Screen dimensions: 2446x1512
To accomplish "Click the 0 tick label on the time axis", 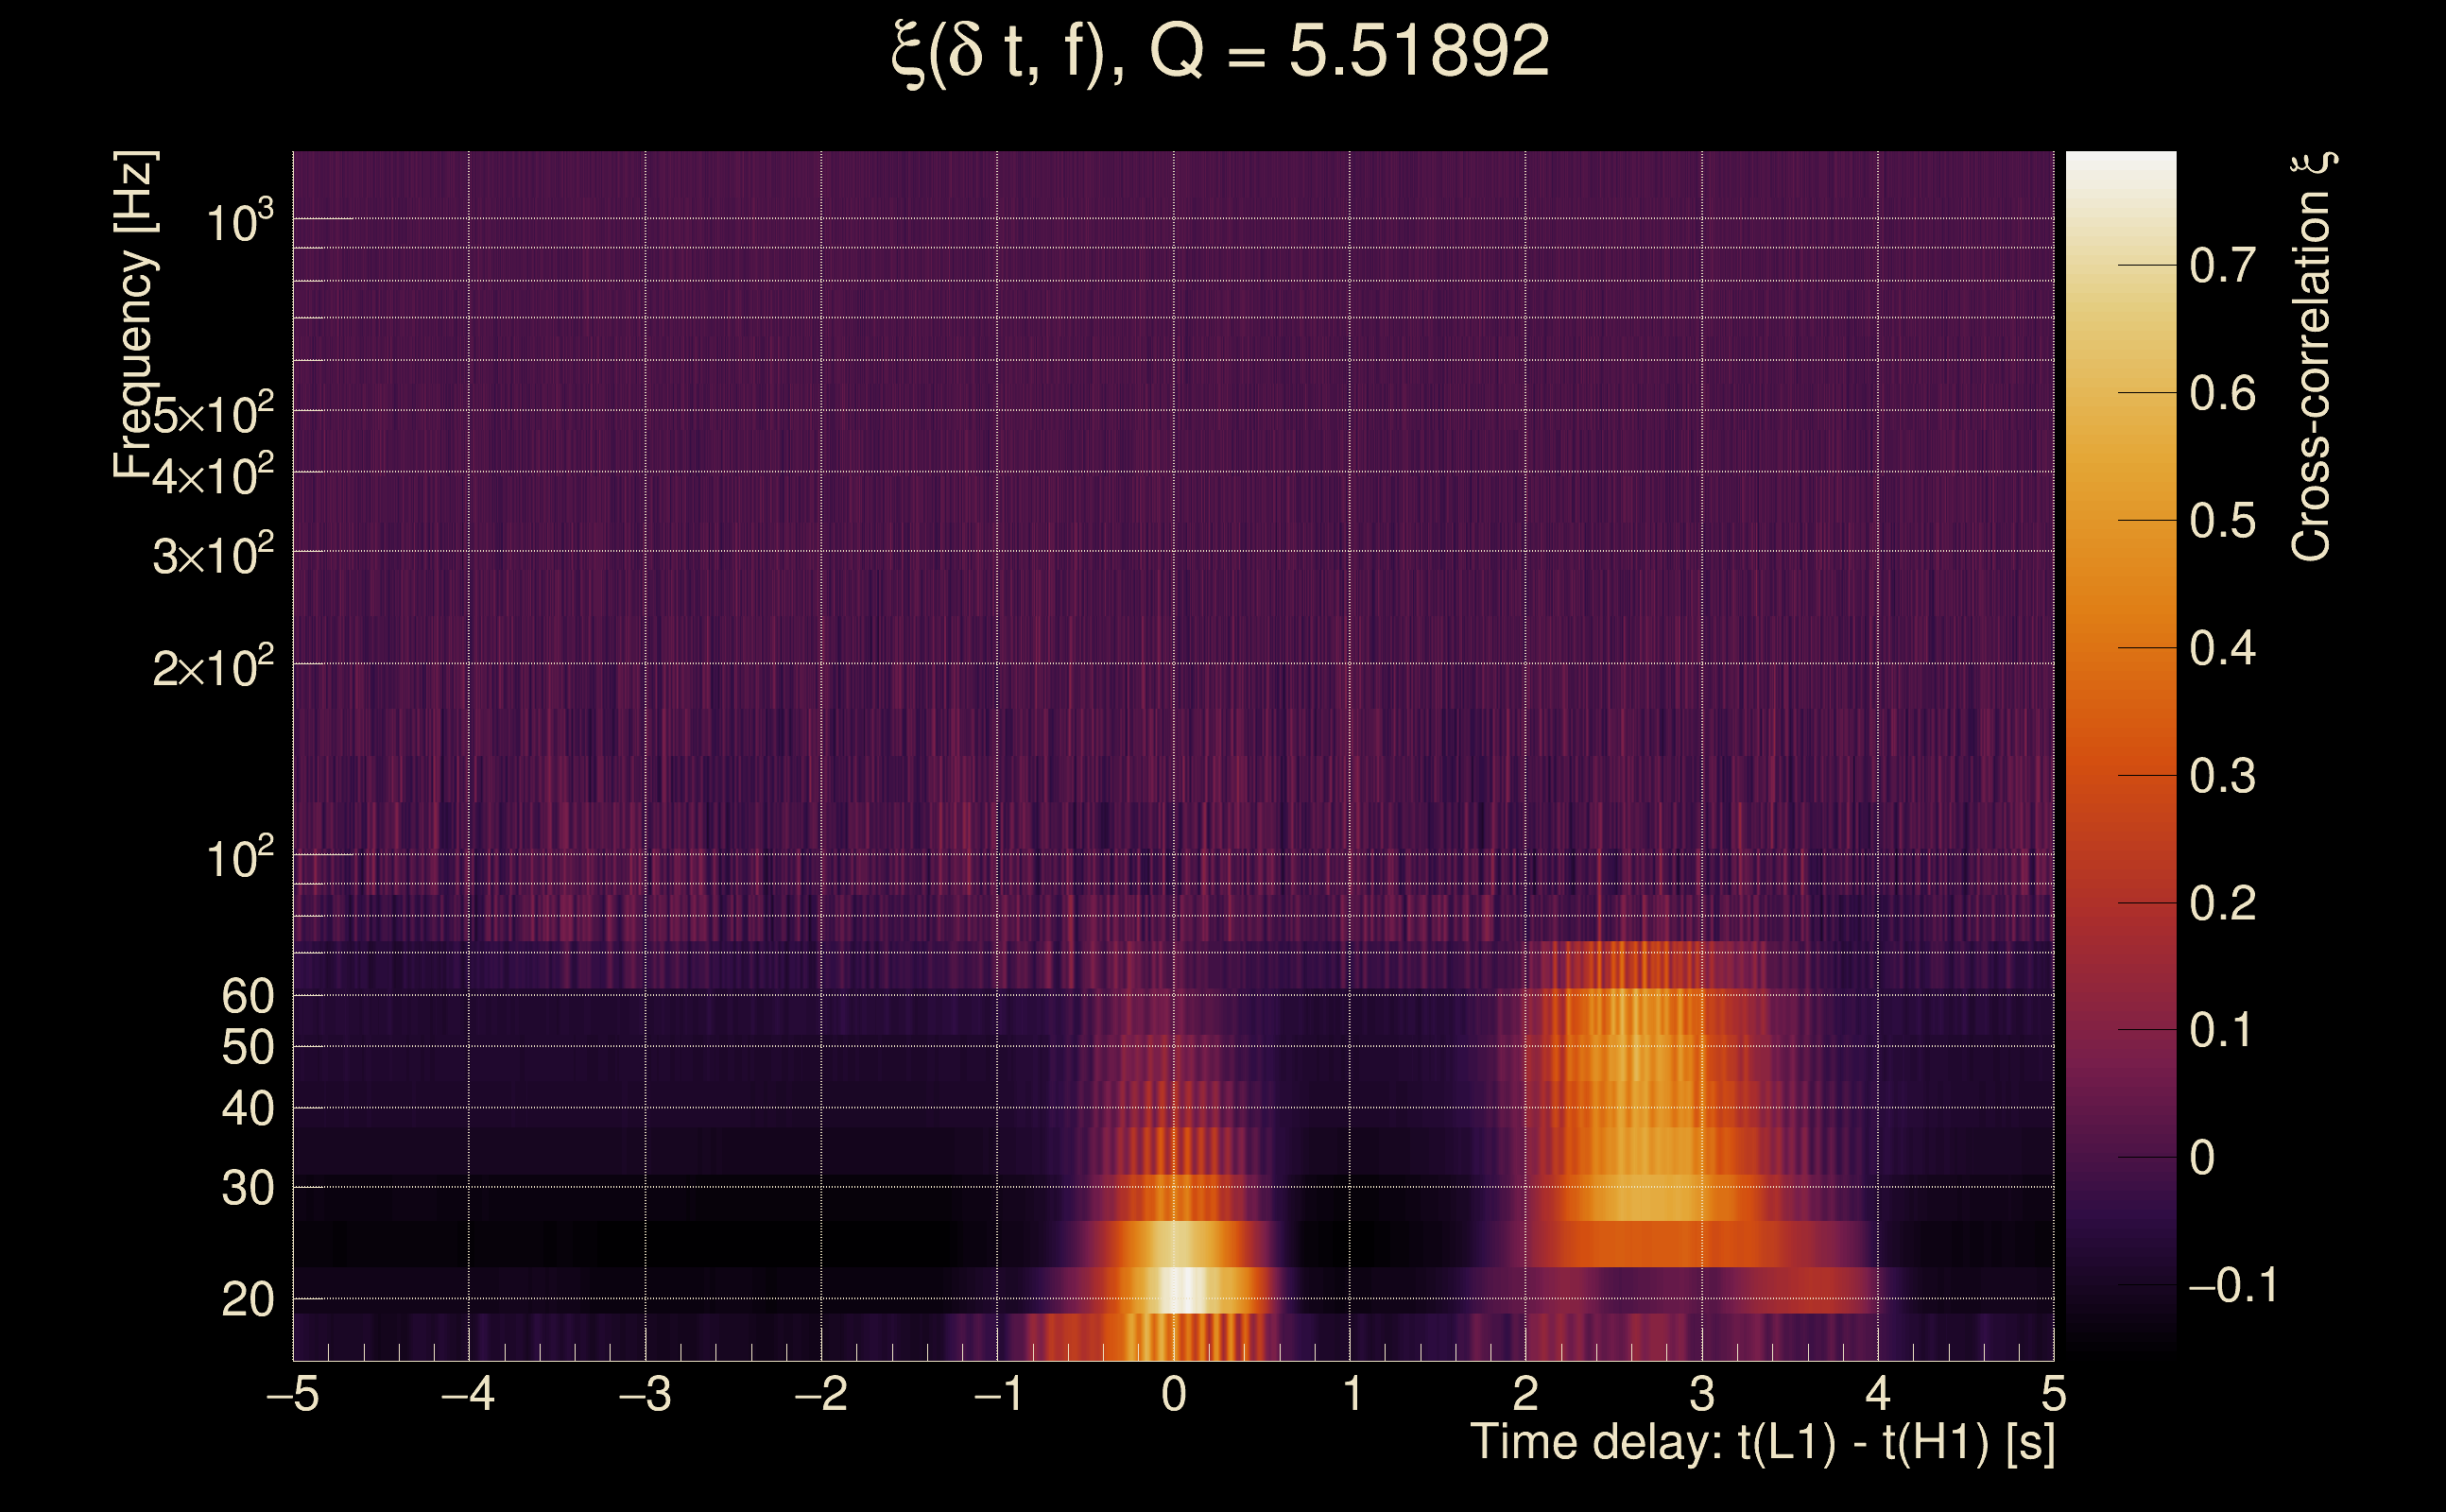I will (1174, 1394).
